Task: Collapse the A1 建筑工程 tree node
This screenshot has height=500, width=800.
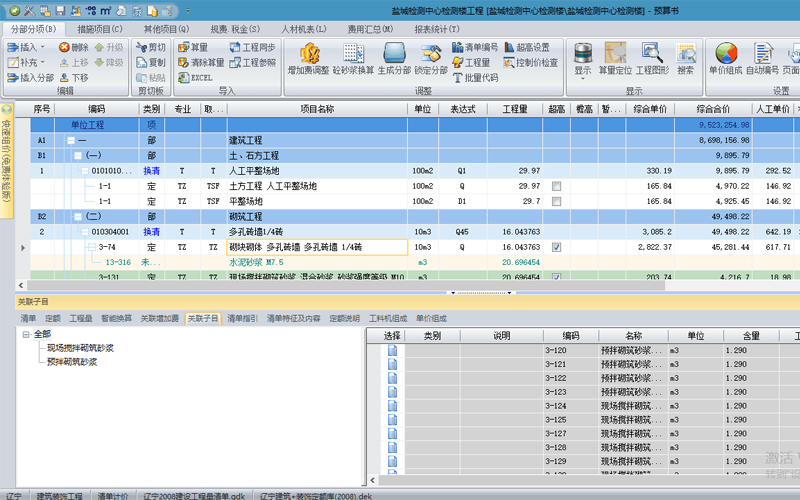Action: 71,140
